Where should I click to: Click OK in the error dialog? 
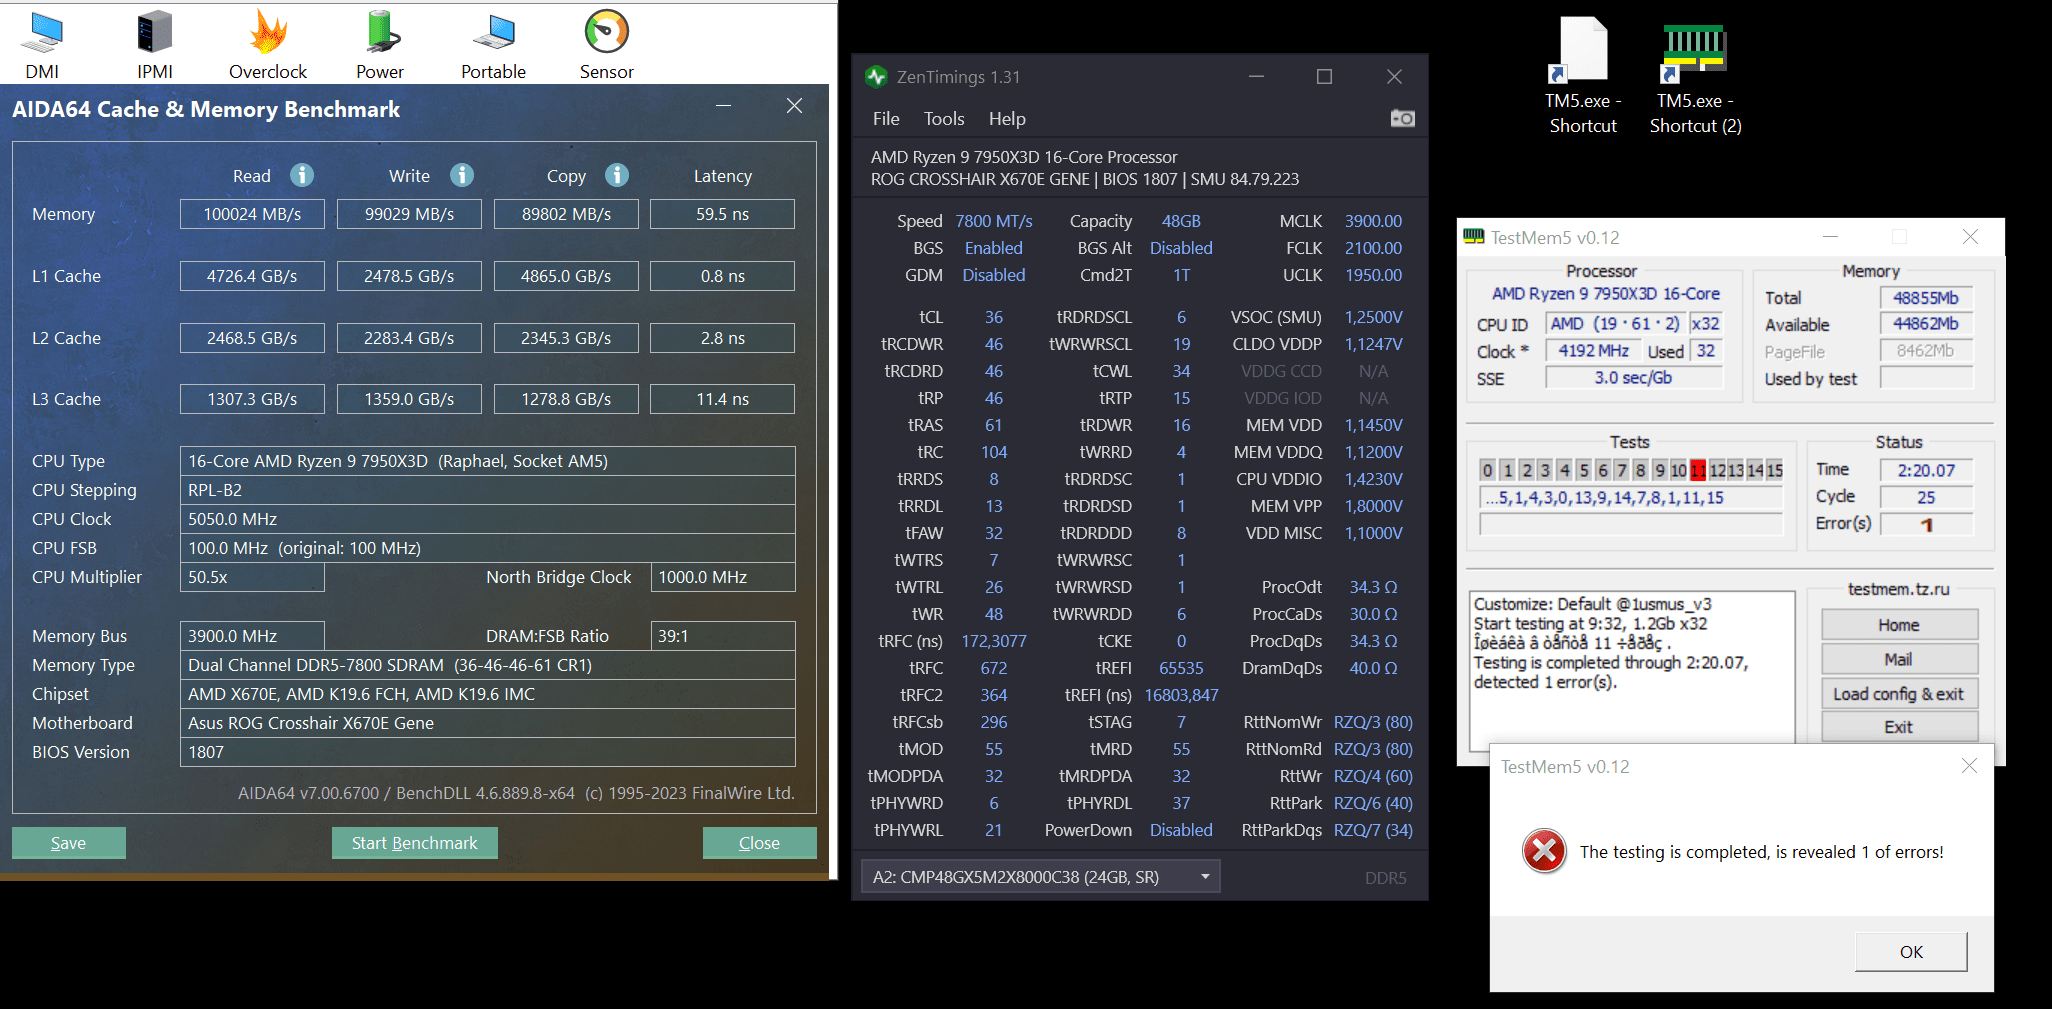(x=1911, y=951)
